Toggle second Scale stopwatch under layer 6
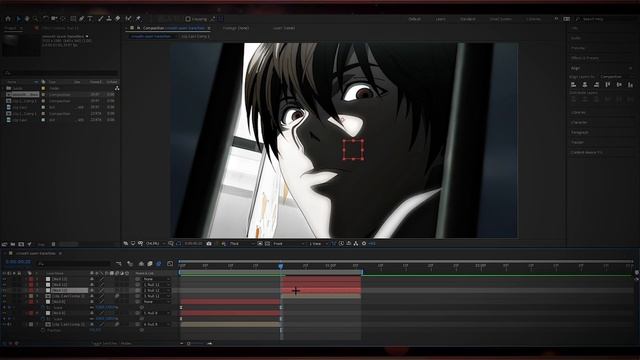 coord(42,319)
